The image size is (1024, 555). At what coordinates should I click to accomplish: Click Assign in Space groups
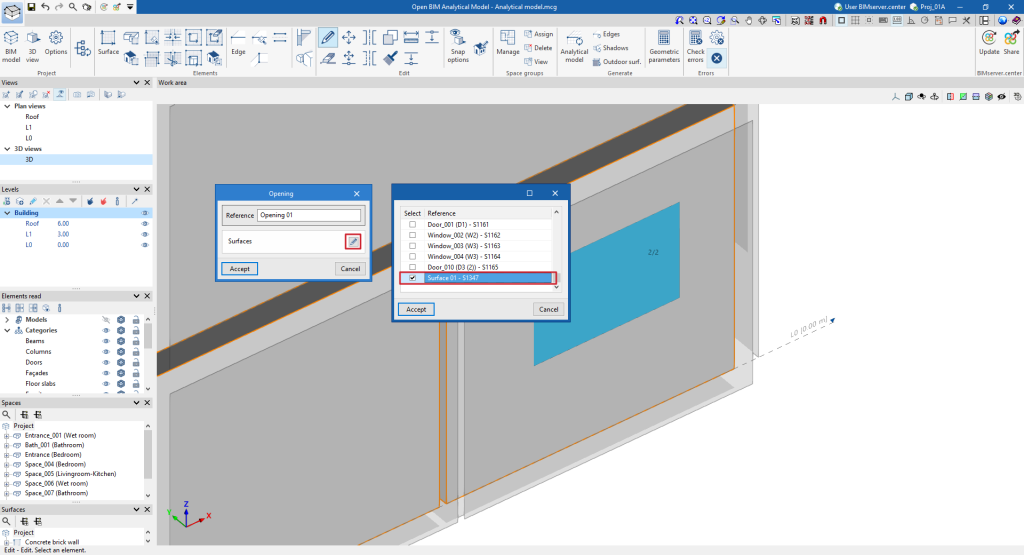(538, 34)
